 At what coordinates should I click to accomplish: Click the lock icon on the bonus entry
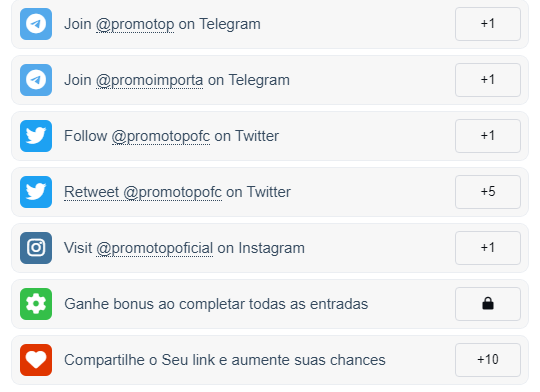(488, 304)
